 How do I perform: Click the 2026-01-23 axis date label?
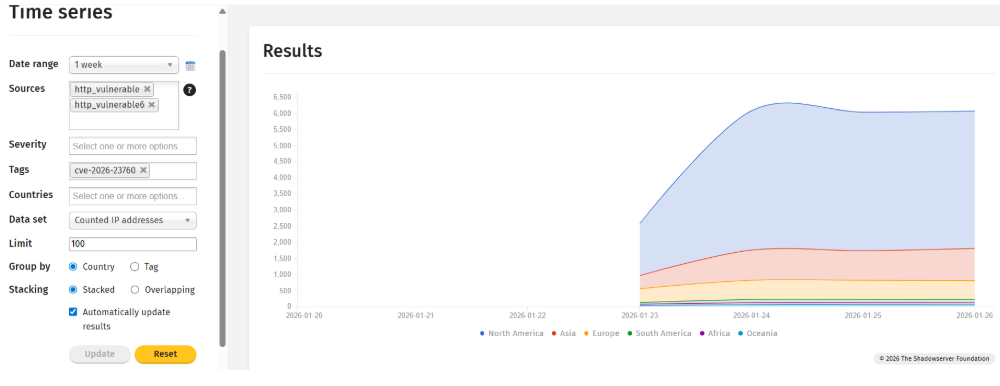tap(640, 315)
